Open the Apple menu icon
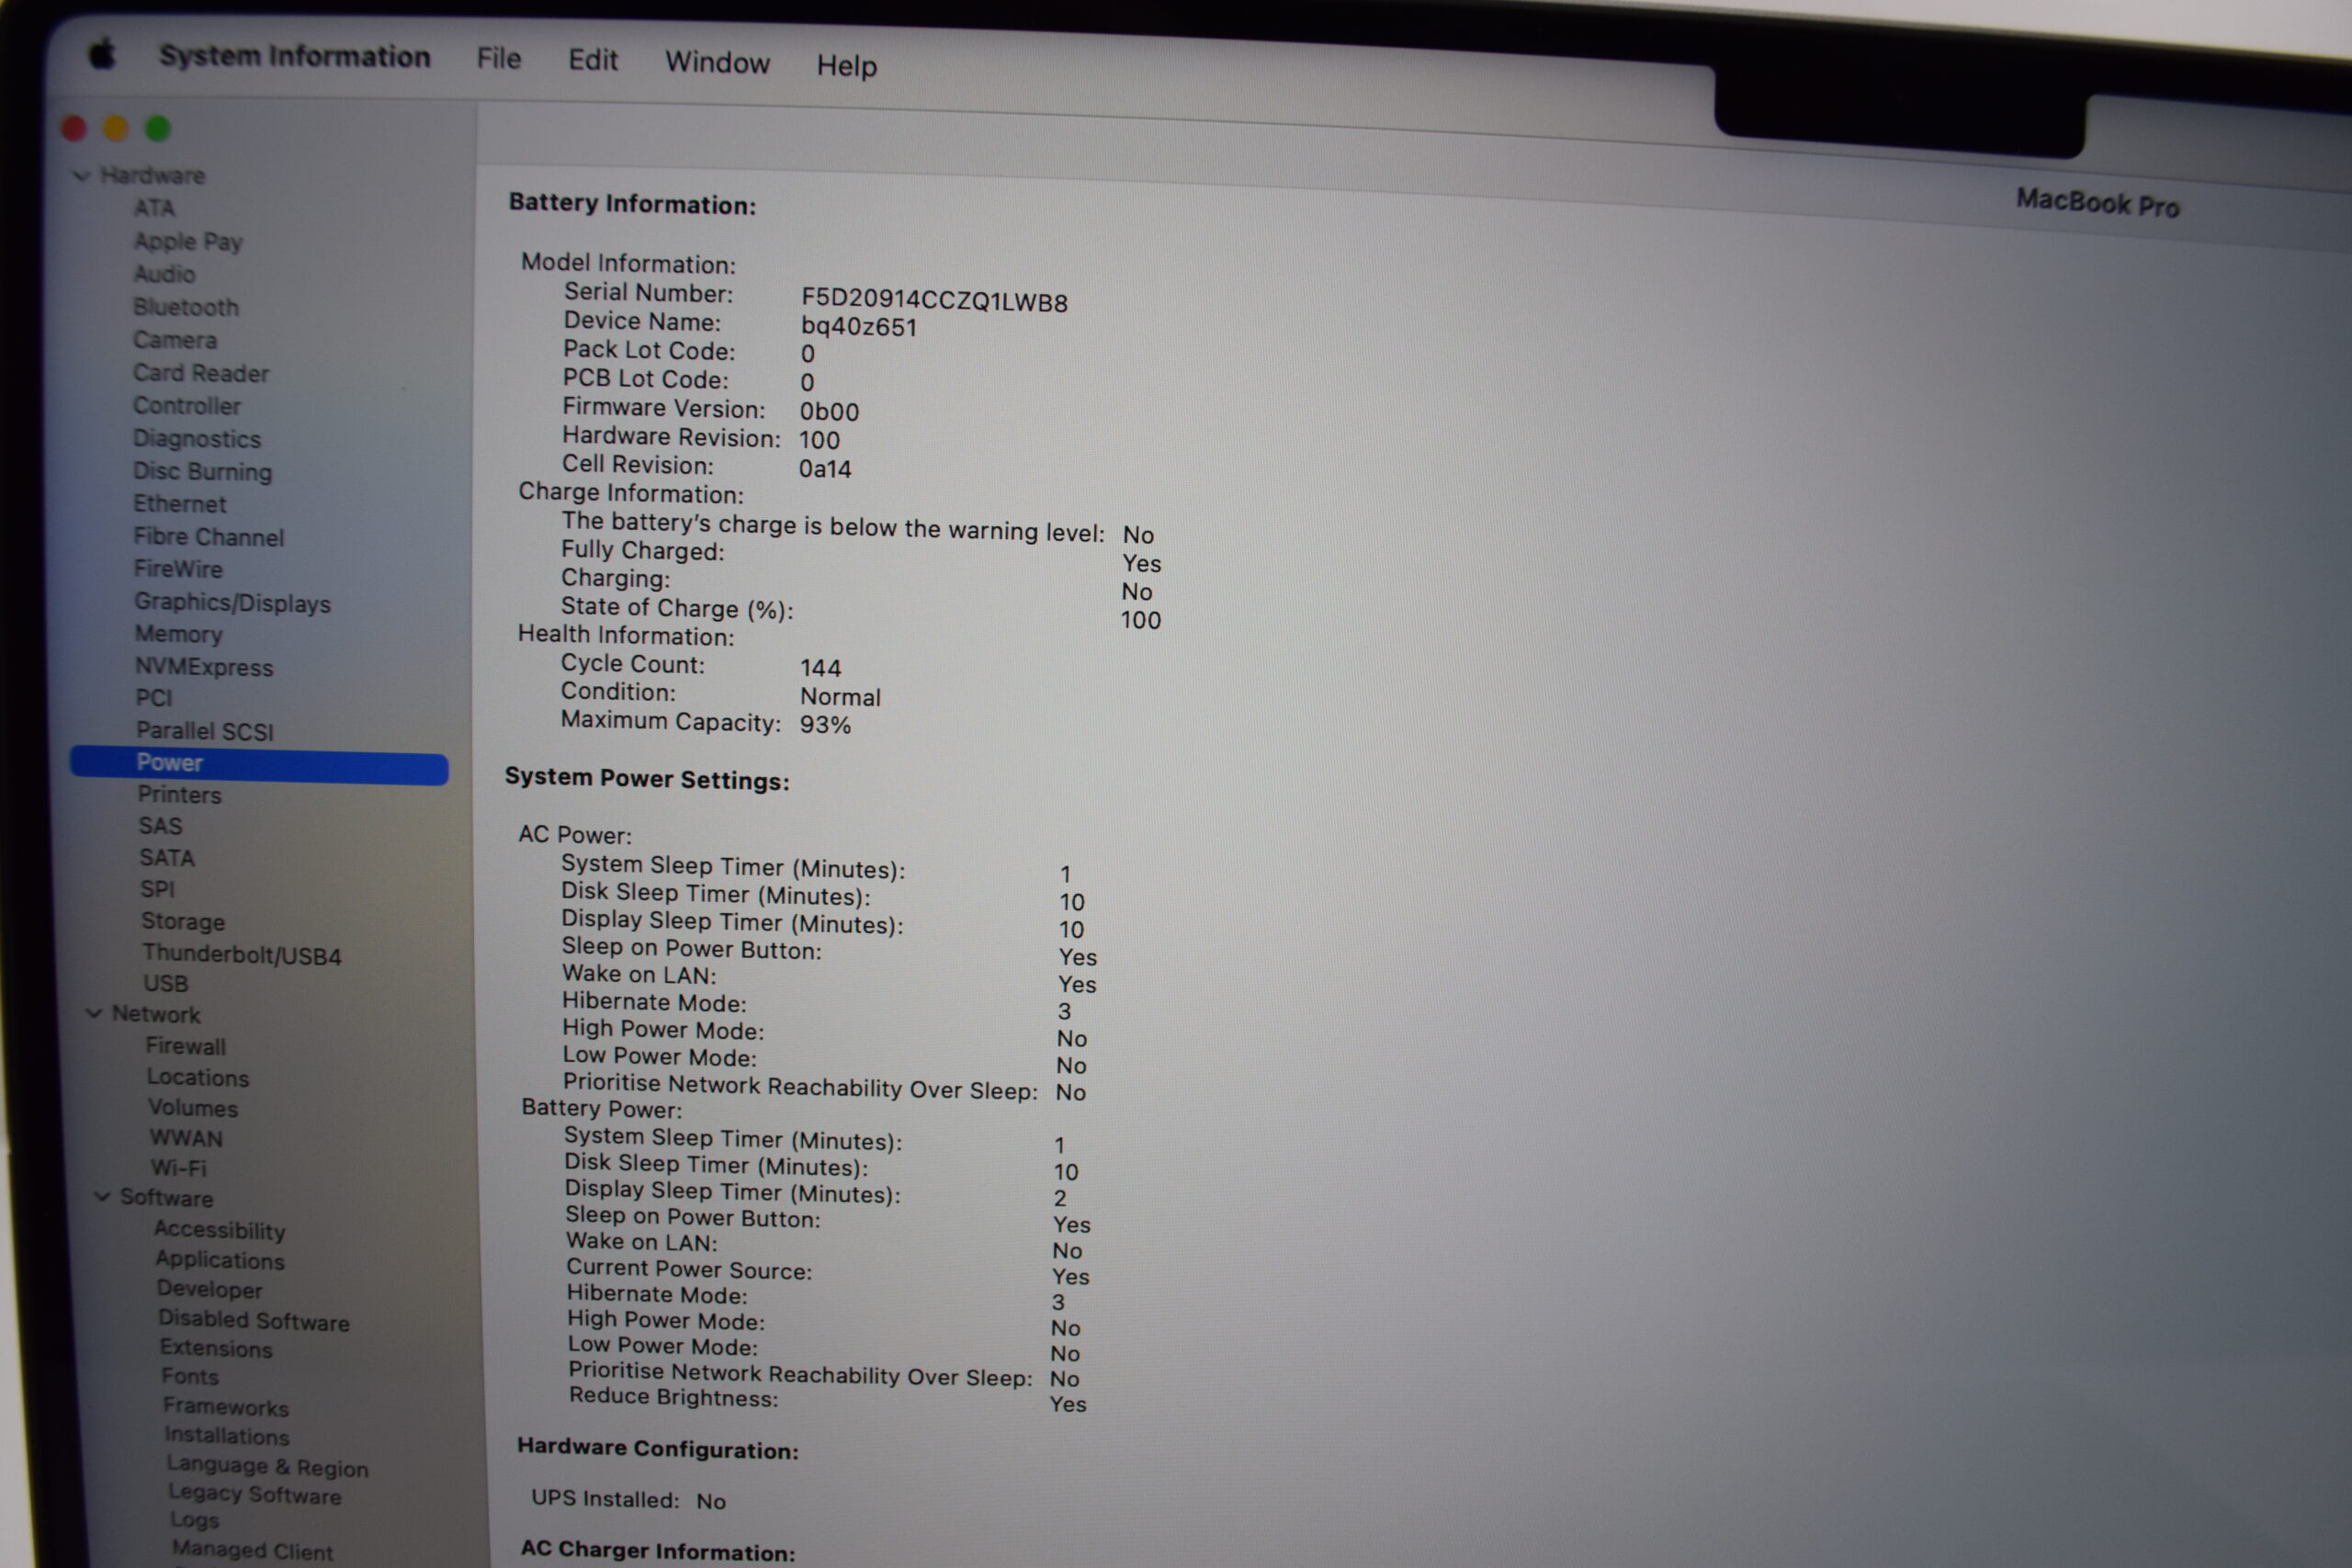This screenshot has width=2352, height=1568. [x=102, y=53]
